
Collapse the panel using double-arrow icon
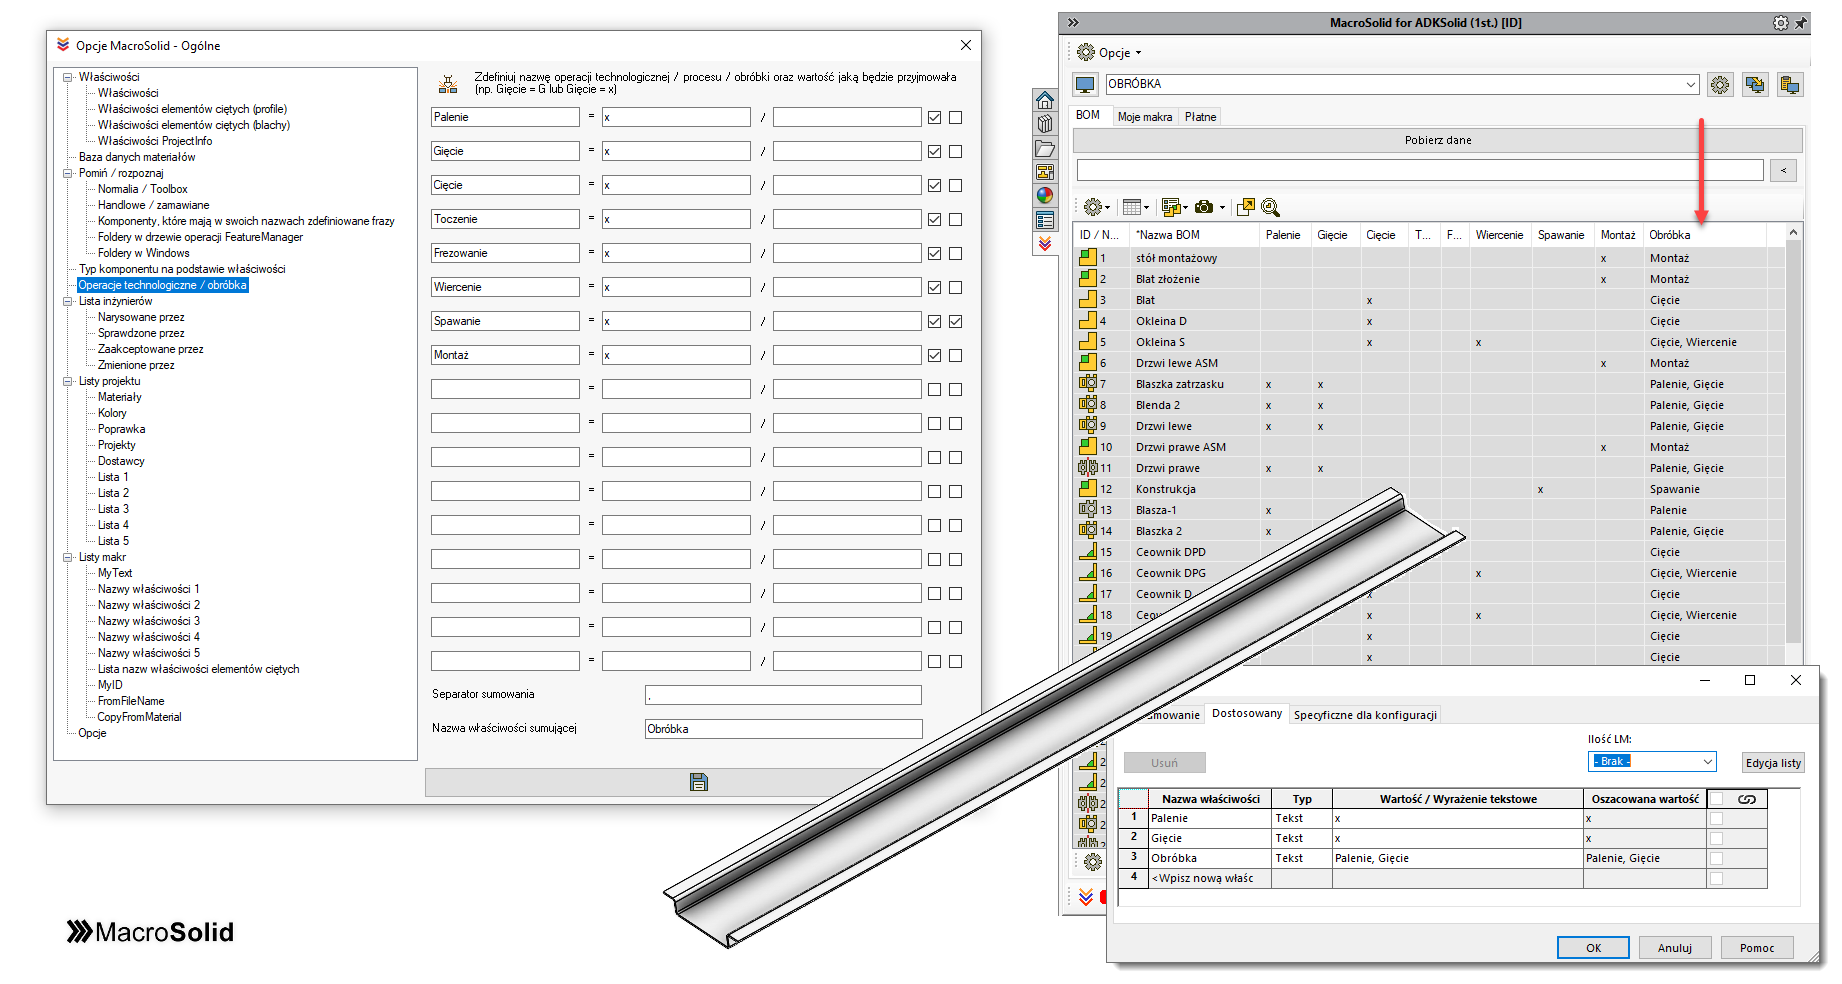[x=1073, y=22]
